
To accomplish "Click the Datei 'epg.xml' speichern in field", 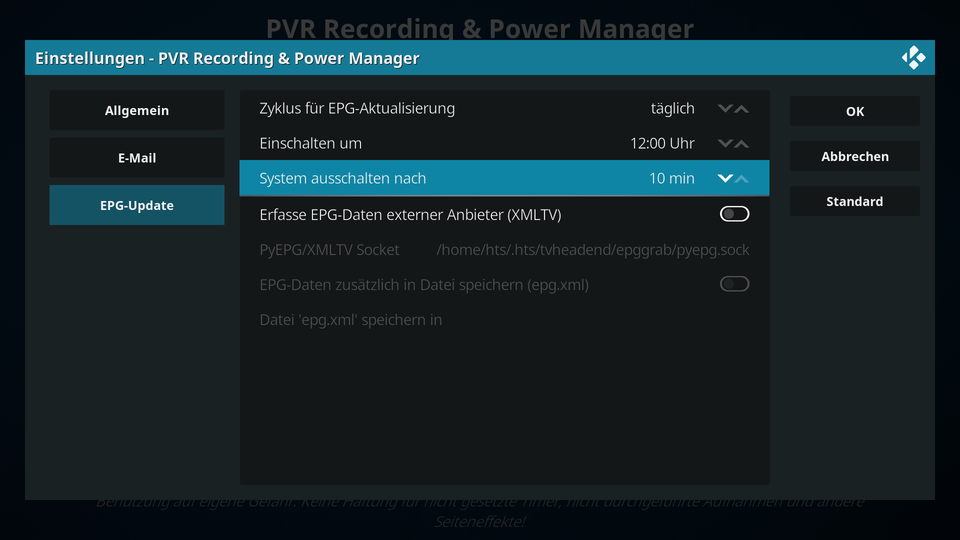I will coord(504,320).
